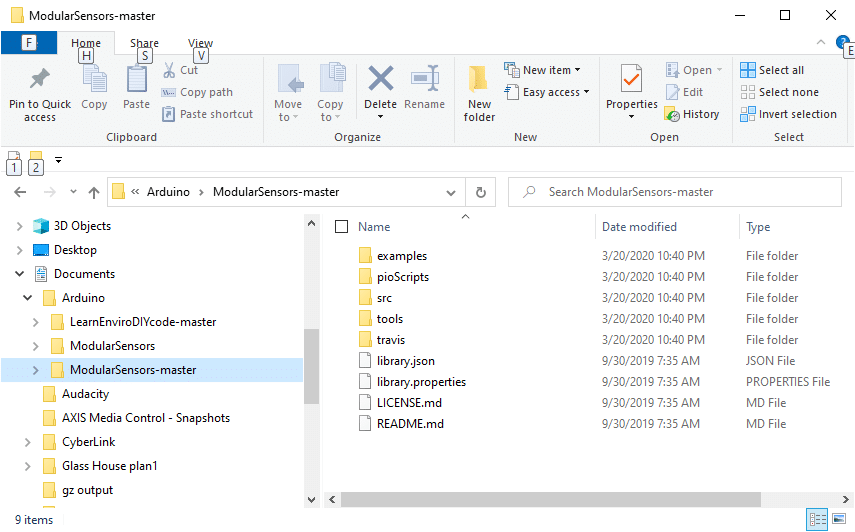The width and height of the screenshot is (855, 532).
Task: Open the Easy access dropdown
Action: (547, 92)
